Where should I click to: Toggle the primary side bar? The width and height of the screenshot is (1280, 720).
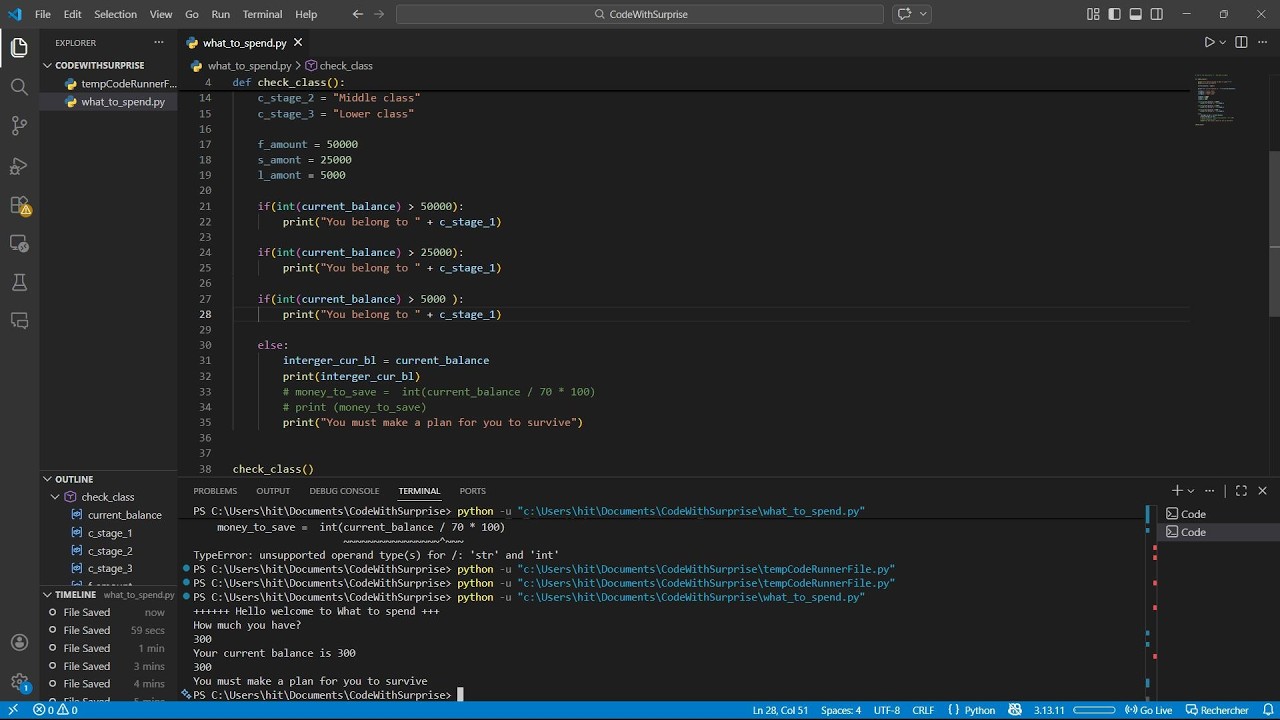click(x=1114, y=14)
